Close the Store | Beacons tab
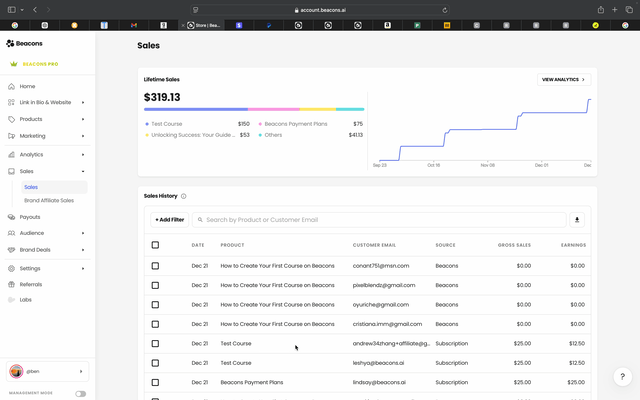Viewport: 640px width, 400px height. pyautogui.click(x=183, y=25)
